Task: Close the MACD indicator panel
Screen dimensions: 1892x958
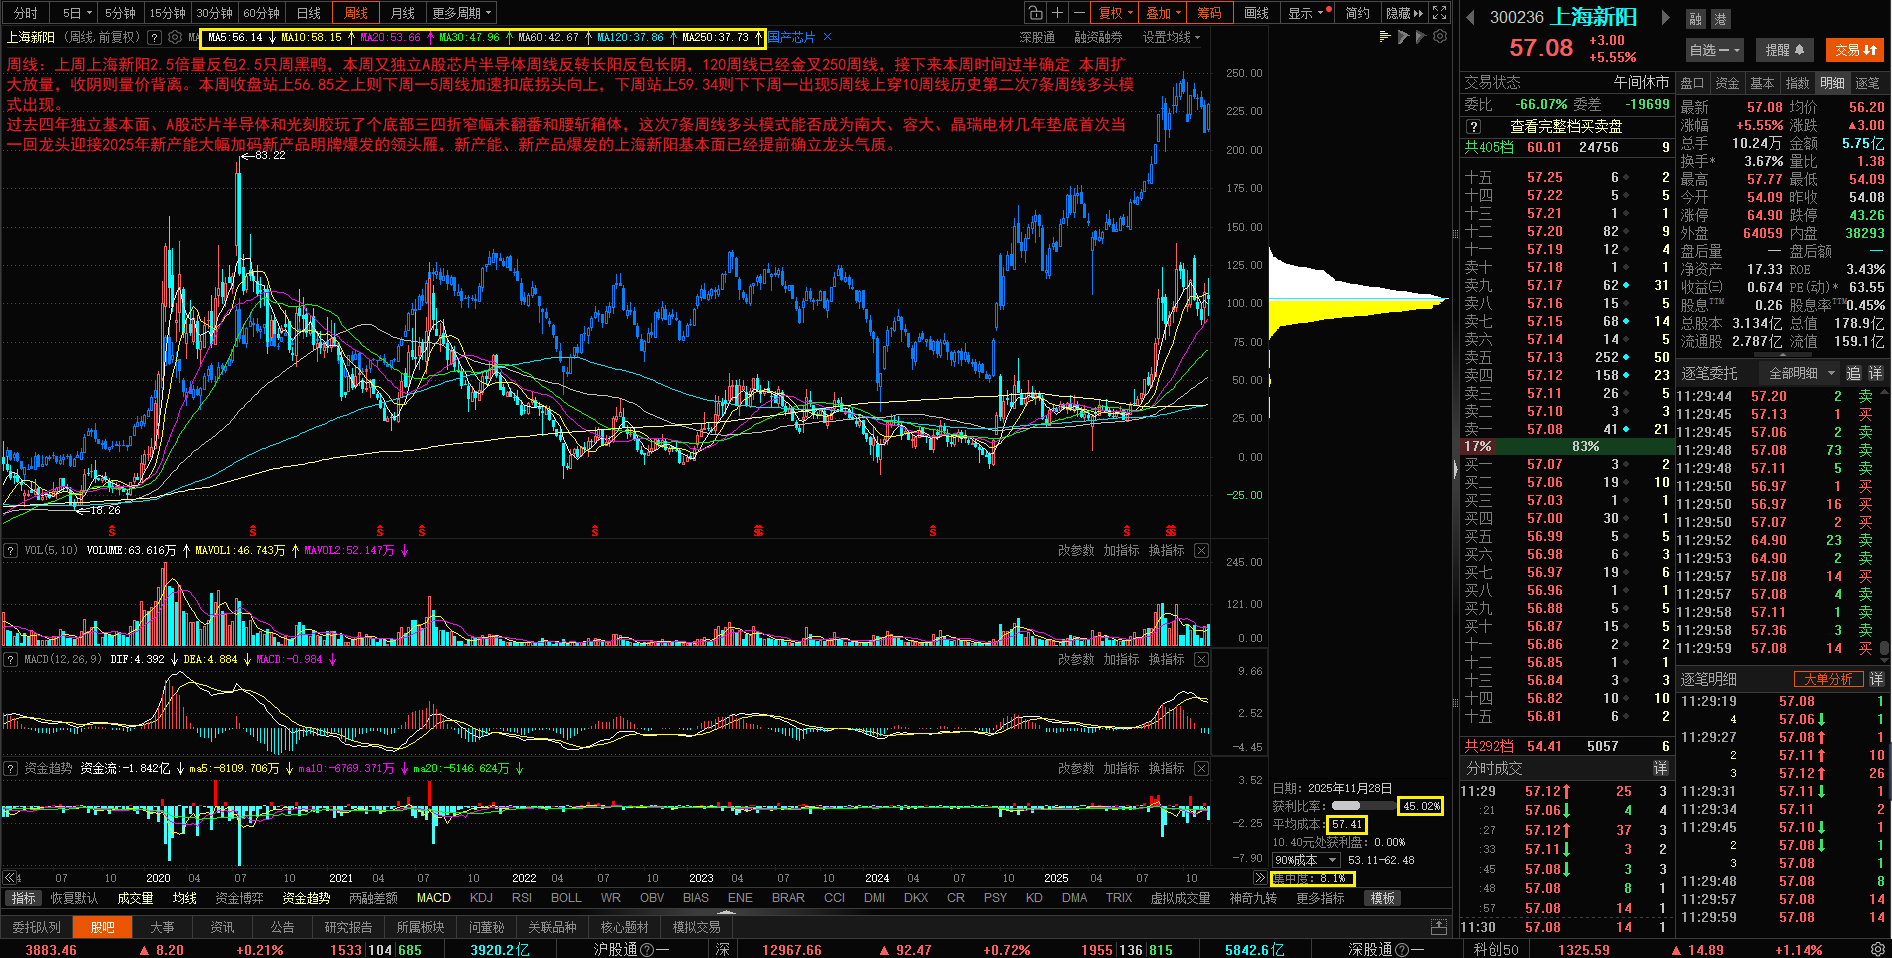Action: (x=1201, y=660)
